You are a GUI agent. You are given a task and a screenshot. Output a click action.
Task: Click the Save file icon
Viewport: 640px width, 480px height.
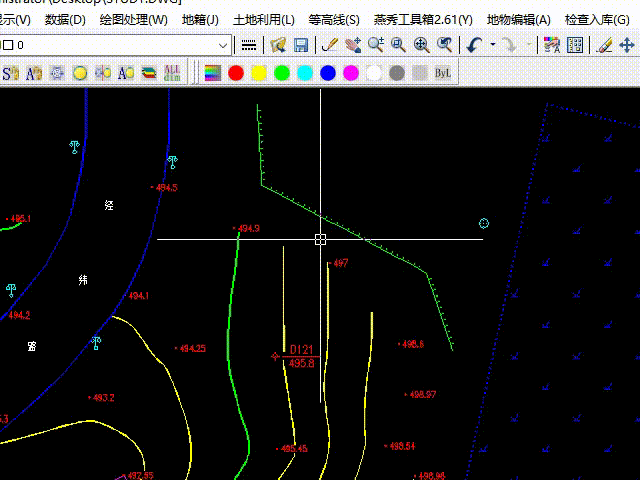coord(301,45)
